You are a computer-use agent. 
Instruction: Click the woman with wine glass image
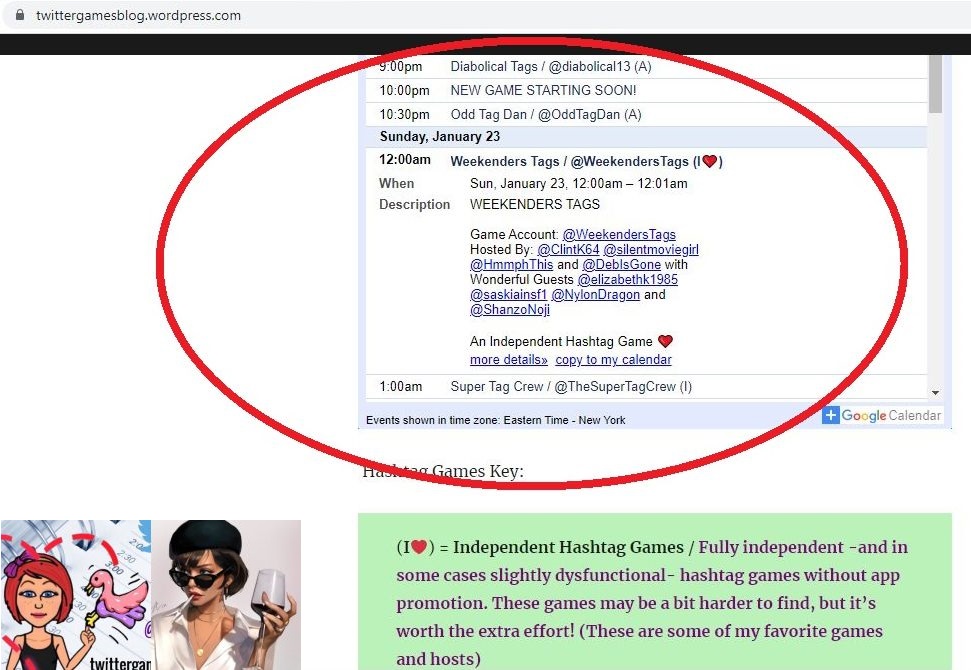pos(226,595)
